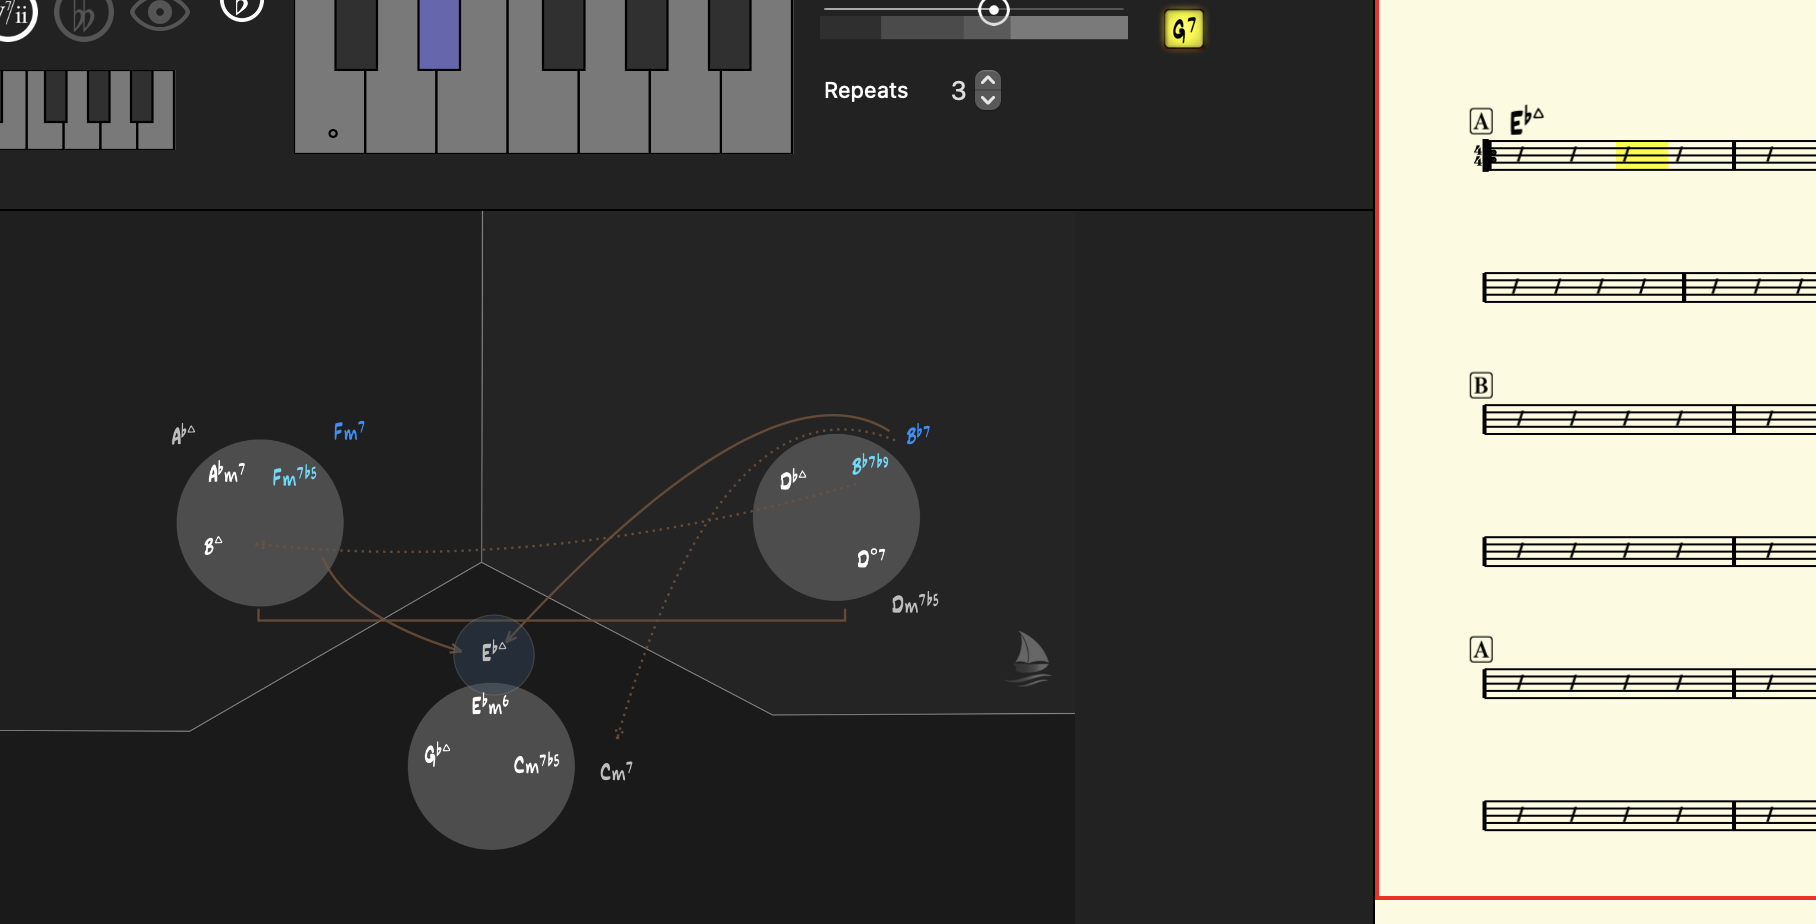Viewport: 1816px width, 924px height.
Task: Increase the Repeats value with up arrow
Action: [x=988, y=81]
